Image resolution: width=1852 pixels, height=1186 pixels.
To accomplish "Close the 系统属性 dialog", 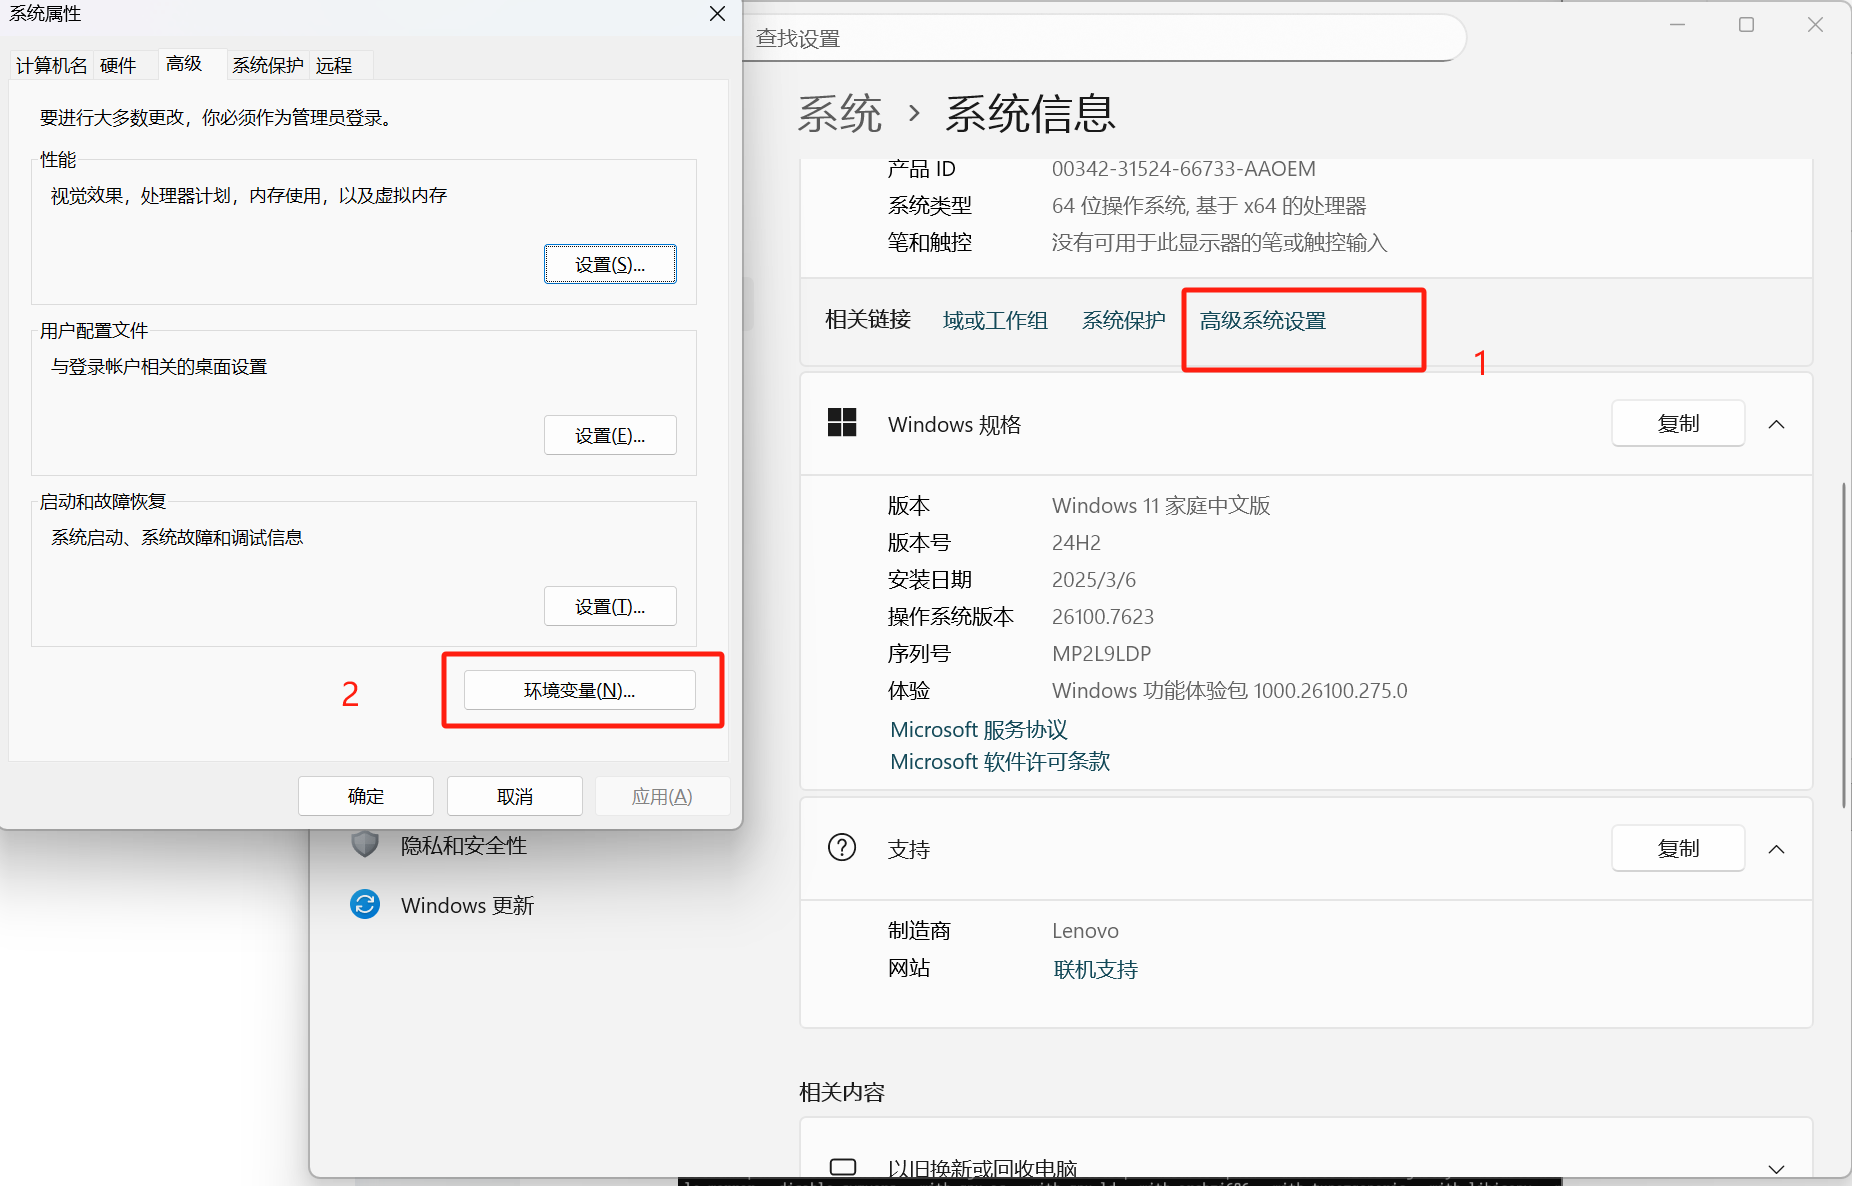I will click(x=717, y=14).
